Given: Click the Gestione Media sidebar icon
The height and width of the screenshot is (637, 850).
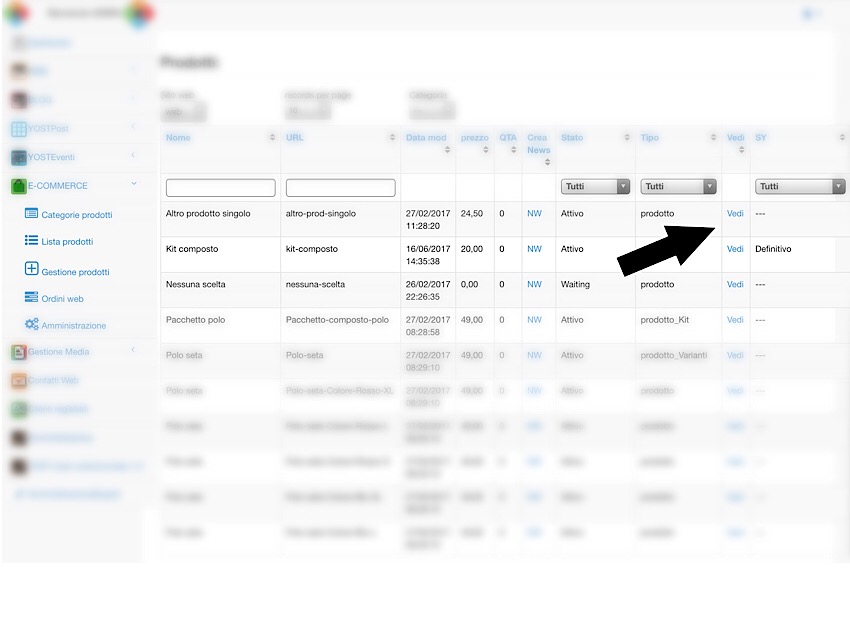Looking at the screenshot, I should (18, 352).
